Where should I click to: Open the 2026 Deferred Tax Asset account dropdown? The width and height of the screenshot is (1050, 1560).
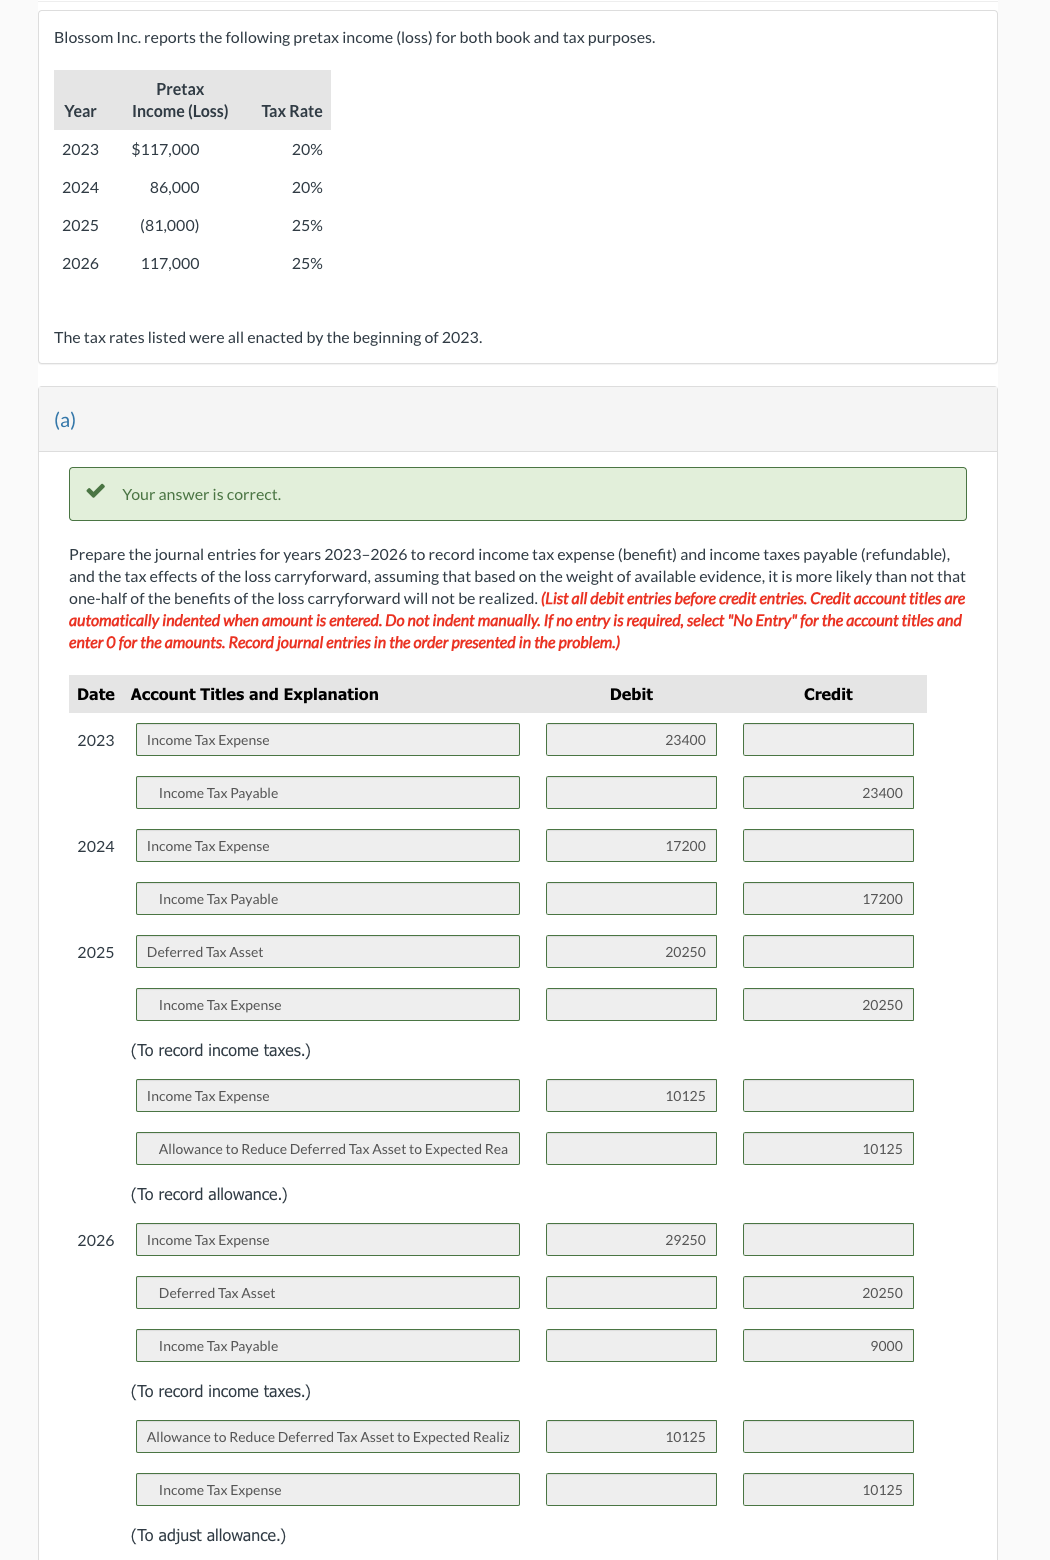[x=327, y=1292]
